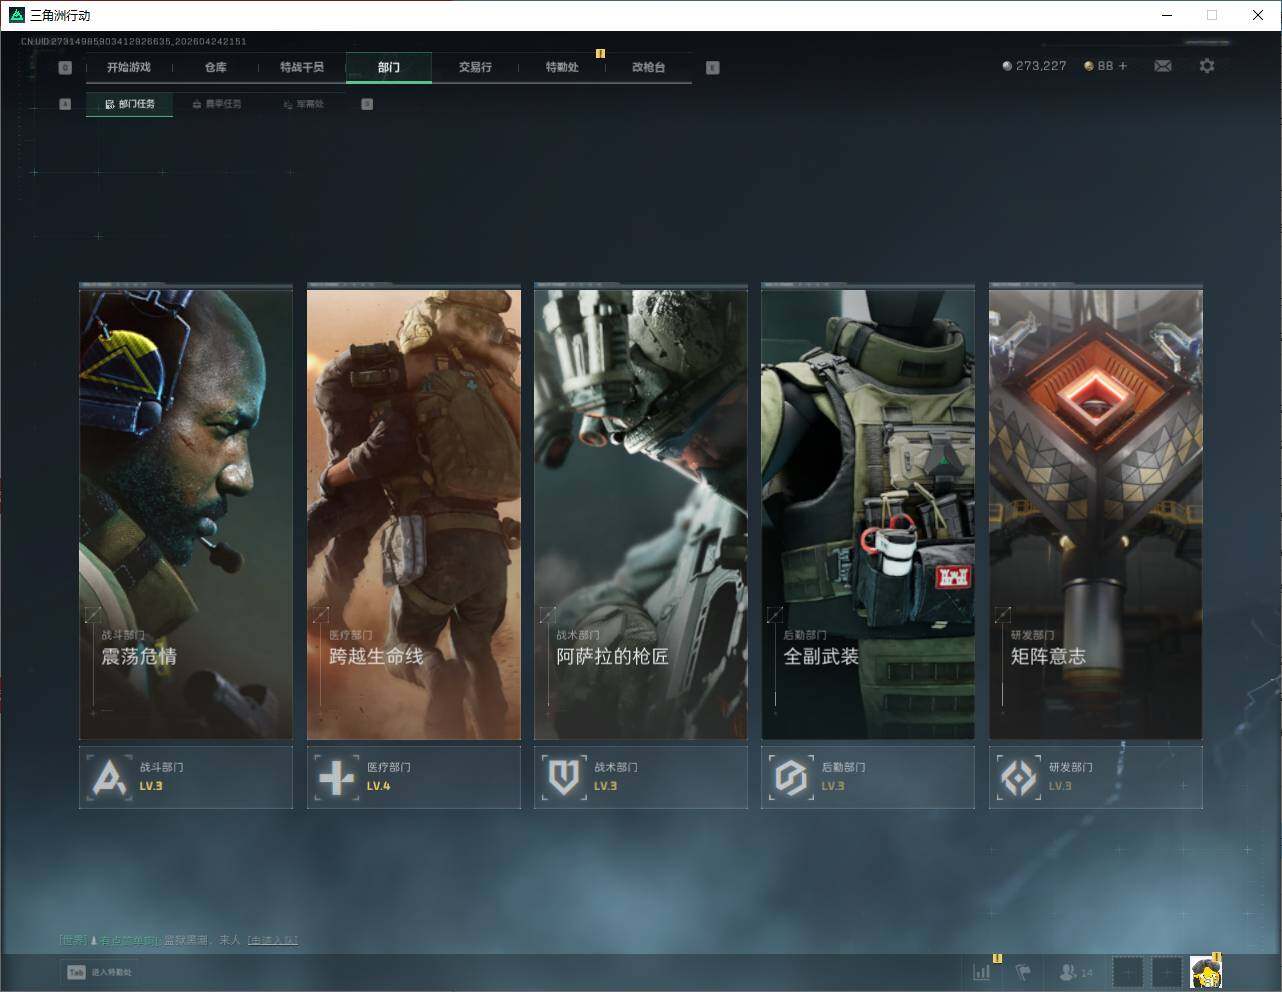The image size is (1282, 992).
Task: Click the 273,227 currency balance
Action: point(1041,66)
